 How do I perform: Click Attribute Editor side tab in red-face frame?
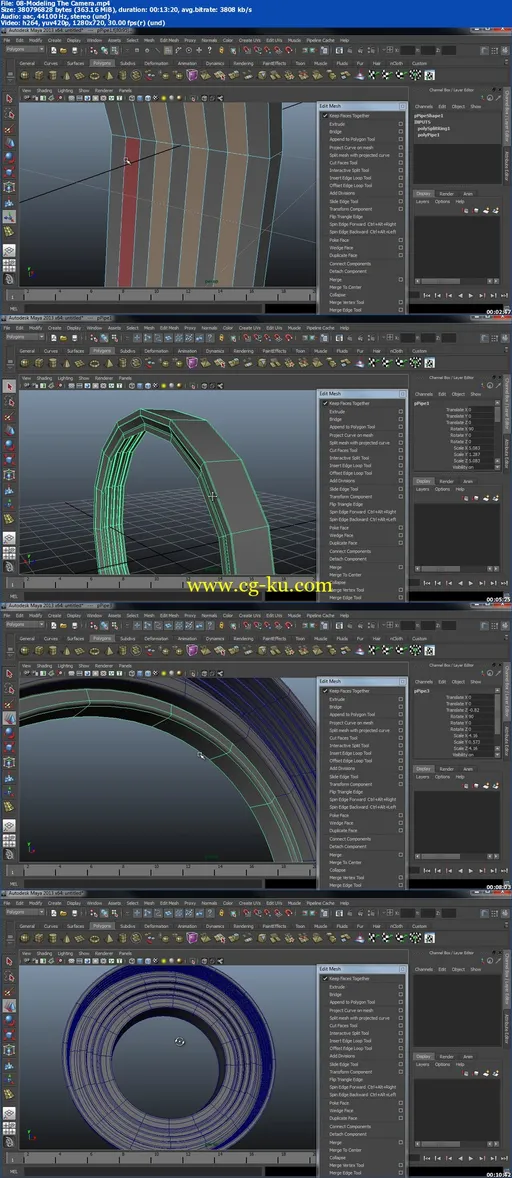507,166
